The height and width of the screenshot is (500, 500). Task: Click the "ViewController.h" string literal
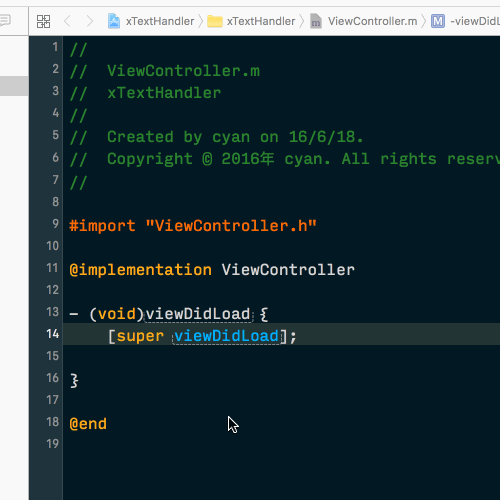[231, 226]
